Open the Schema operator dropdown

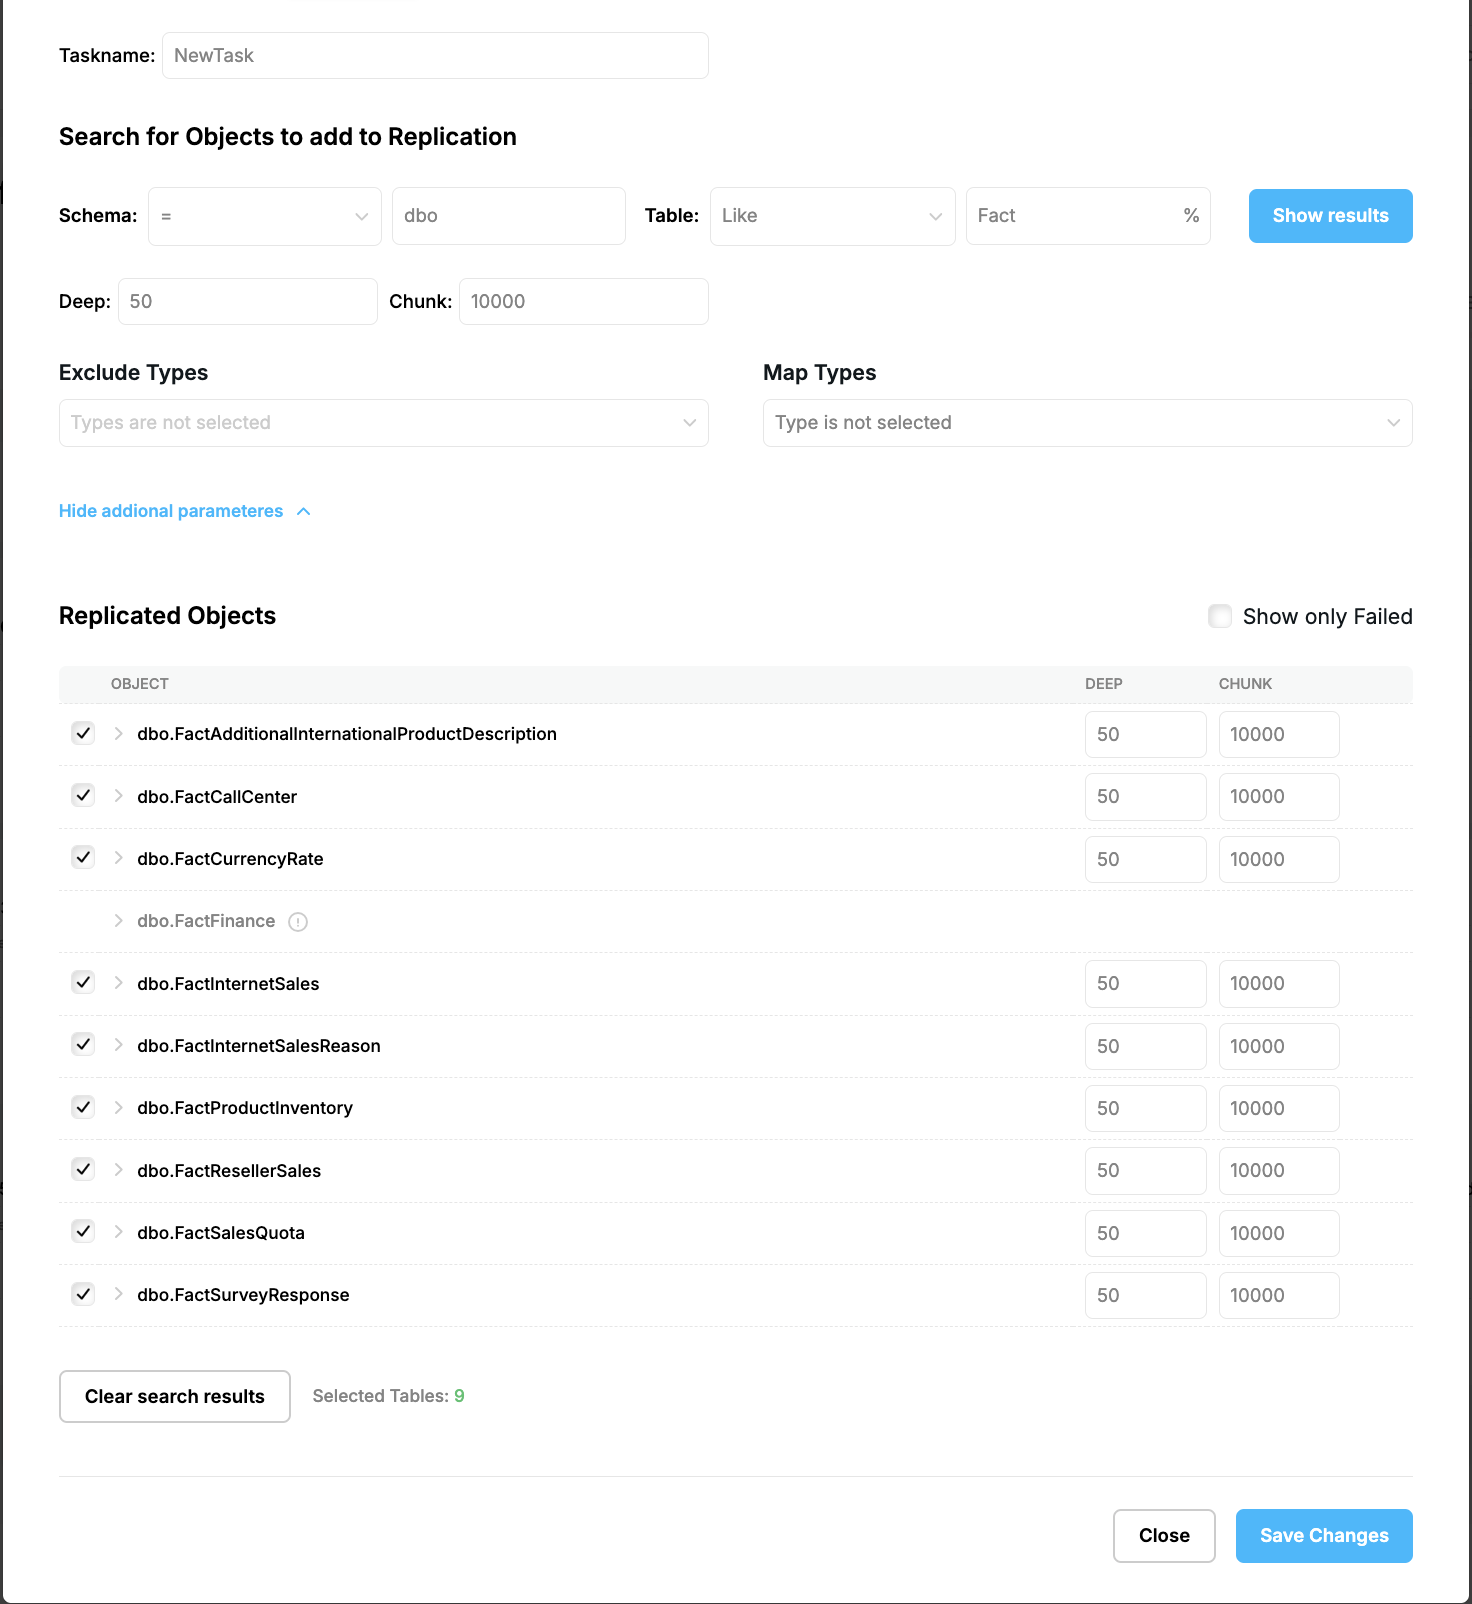(x=265, y=216)
